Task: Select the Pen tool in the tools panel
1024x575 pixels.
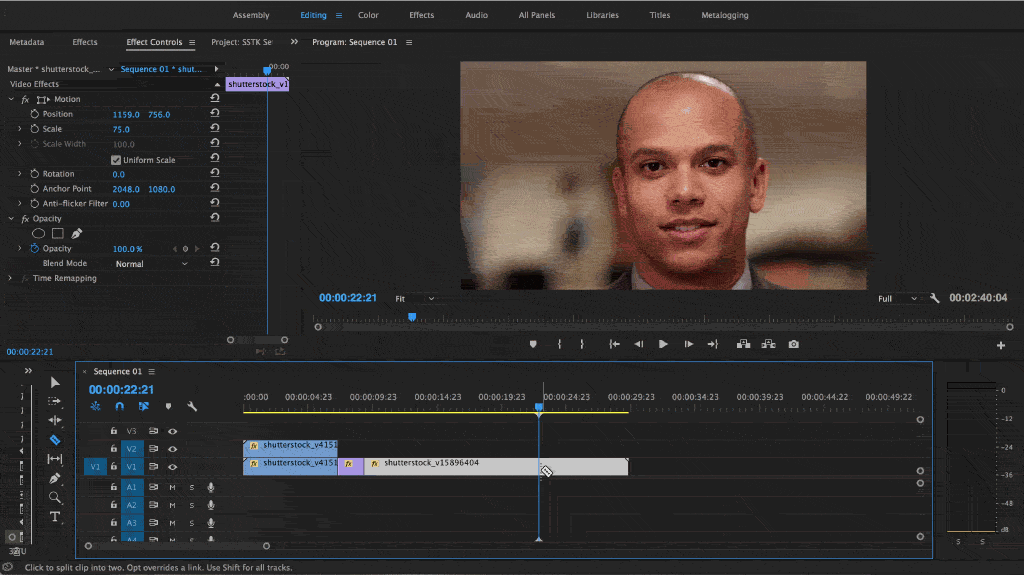Action: 54,478
